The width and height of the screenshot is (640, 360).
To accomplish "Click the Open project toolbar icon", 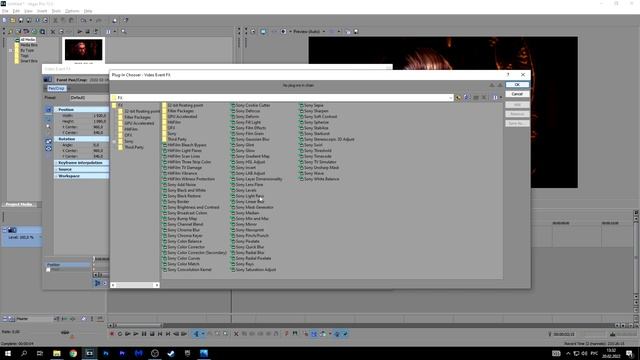I will [x=12, y=20].
